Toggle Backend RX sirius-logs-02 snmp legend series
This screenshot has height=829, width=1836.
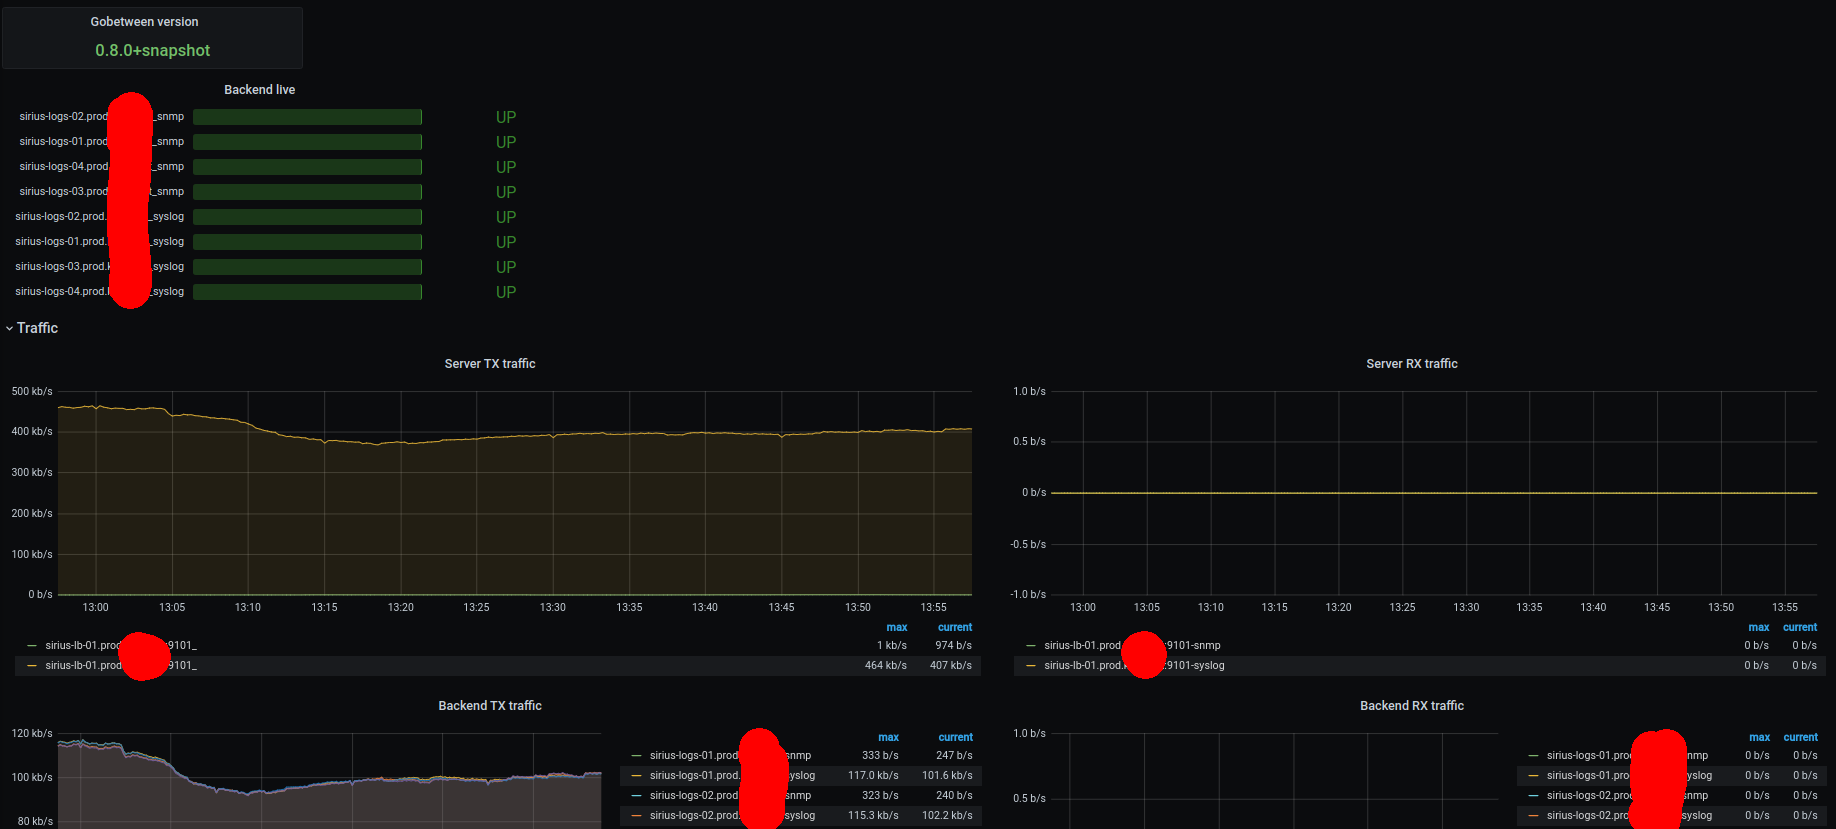[1627, 796]
